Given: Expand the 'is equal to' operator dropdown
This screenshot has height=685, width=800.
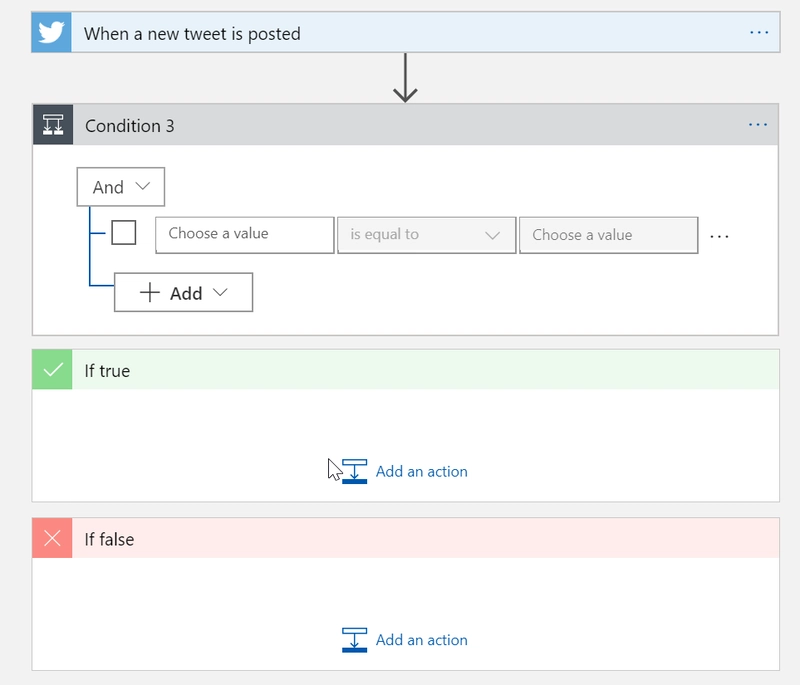Looking at the screenshot, I should (x=426, y=235).
